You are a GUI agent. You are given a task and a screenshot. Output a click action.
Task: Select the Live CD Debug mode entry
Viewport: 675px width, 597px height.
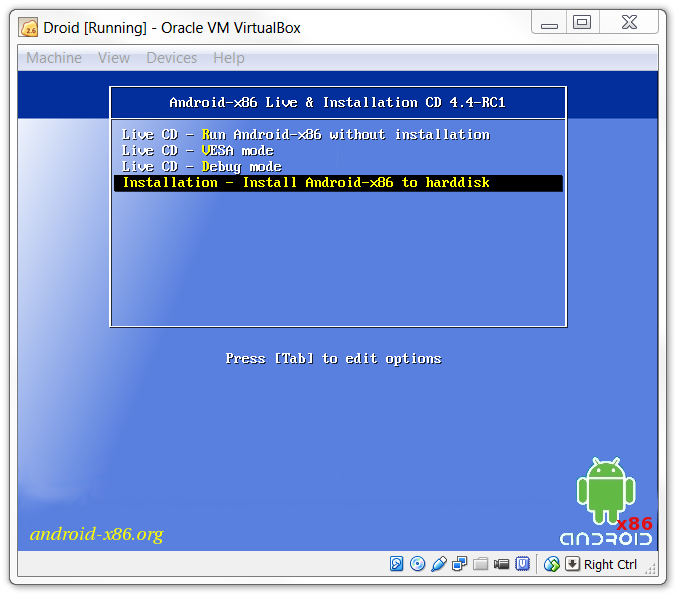click(201, 167)
